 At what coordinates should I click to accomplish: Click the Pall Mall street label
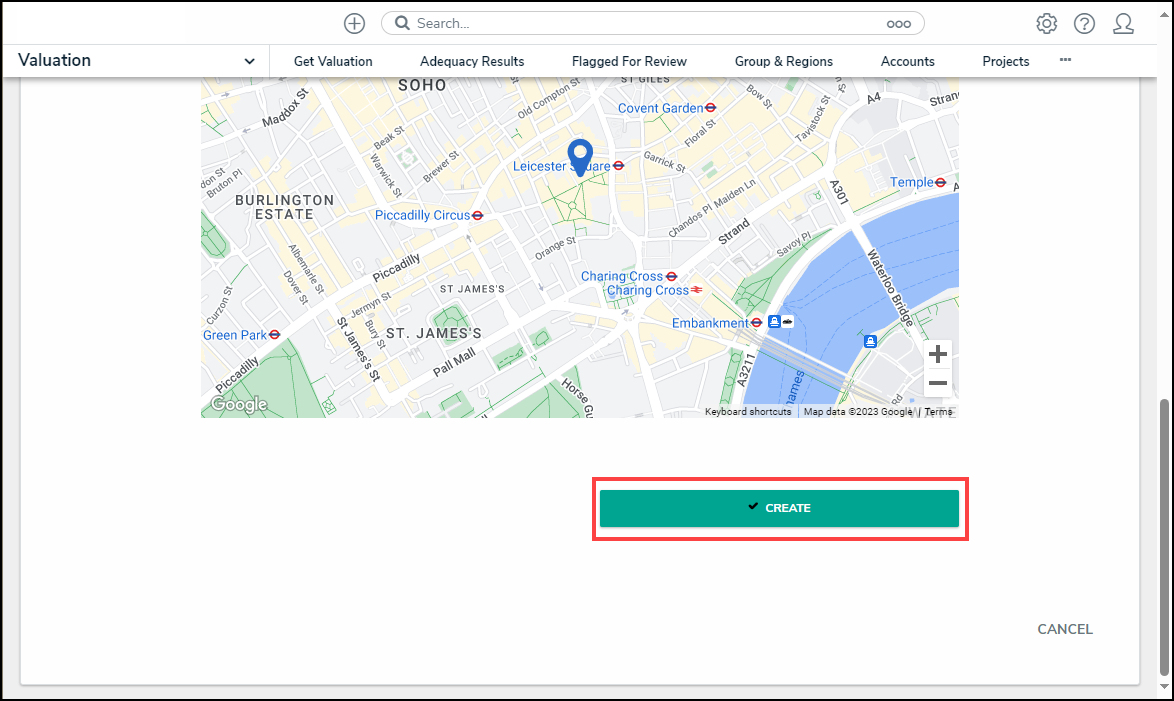(x=454, y=362)
